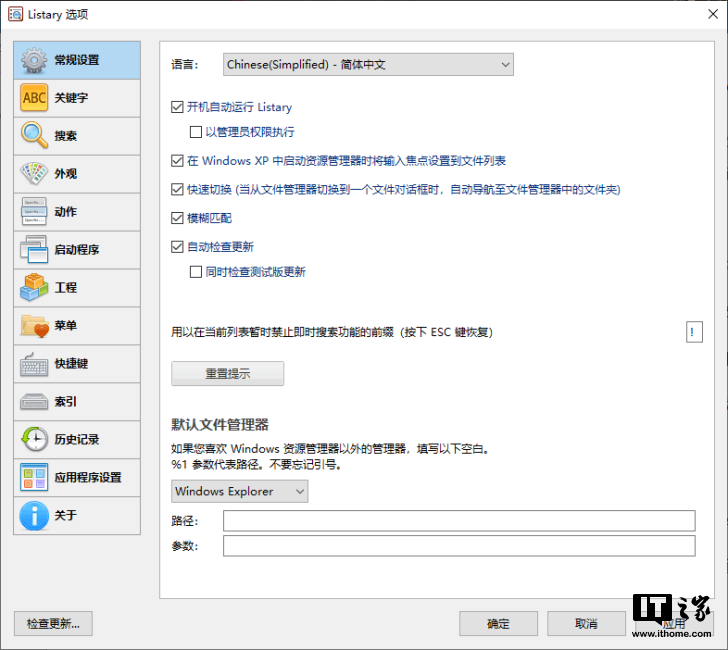Click the color palette icon for 外观
Viewport: 728px width, 650px height.
[34, 174]
